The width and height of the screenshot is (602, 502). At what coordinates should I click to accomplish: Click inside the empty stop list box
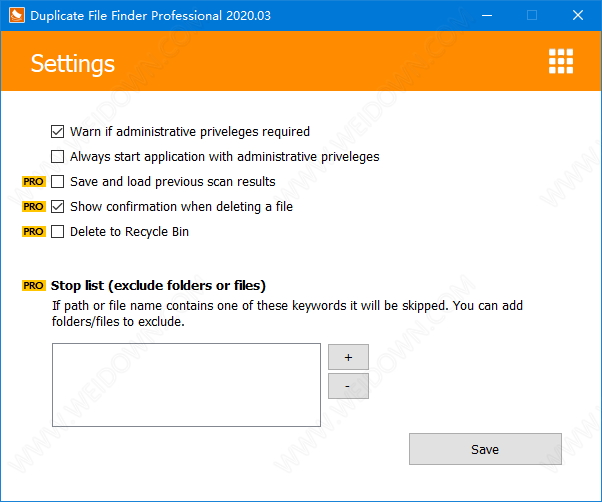pos(186,385)
